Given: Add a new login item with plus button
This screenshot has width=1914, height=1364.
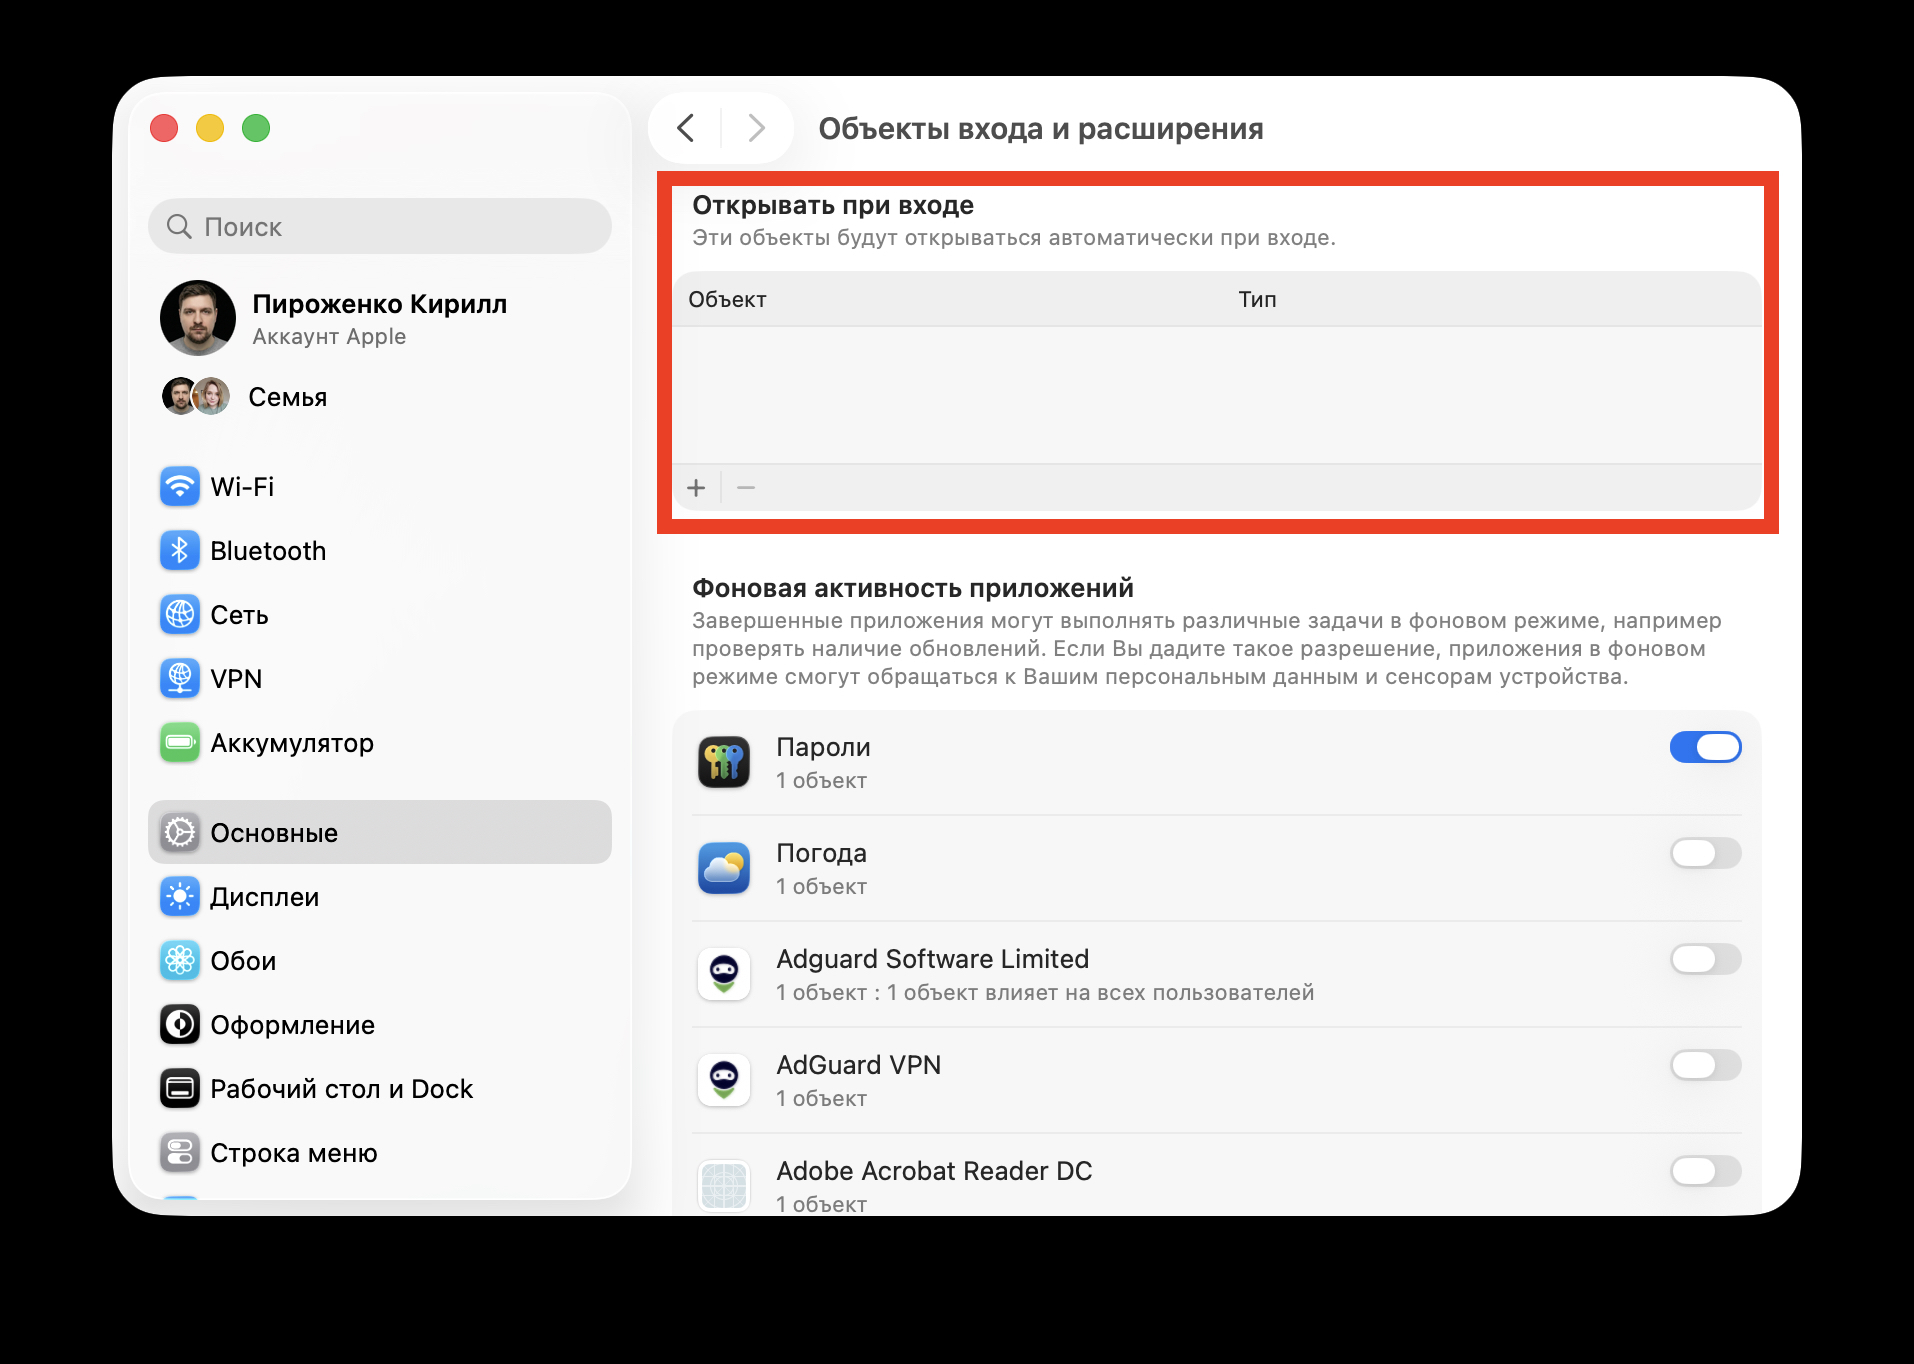Looking at the screenshot, I should (x=696, y=487).
